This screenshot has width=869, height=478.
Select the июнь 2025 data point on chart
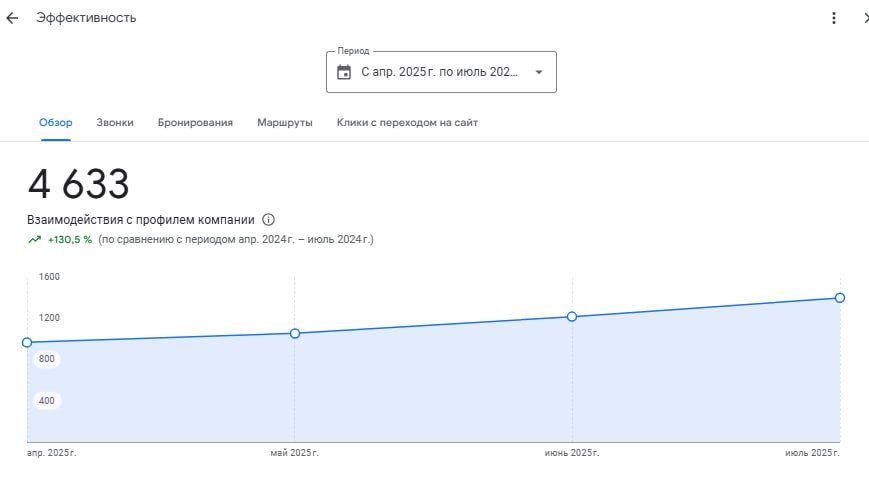coord(572,316)
